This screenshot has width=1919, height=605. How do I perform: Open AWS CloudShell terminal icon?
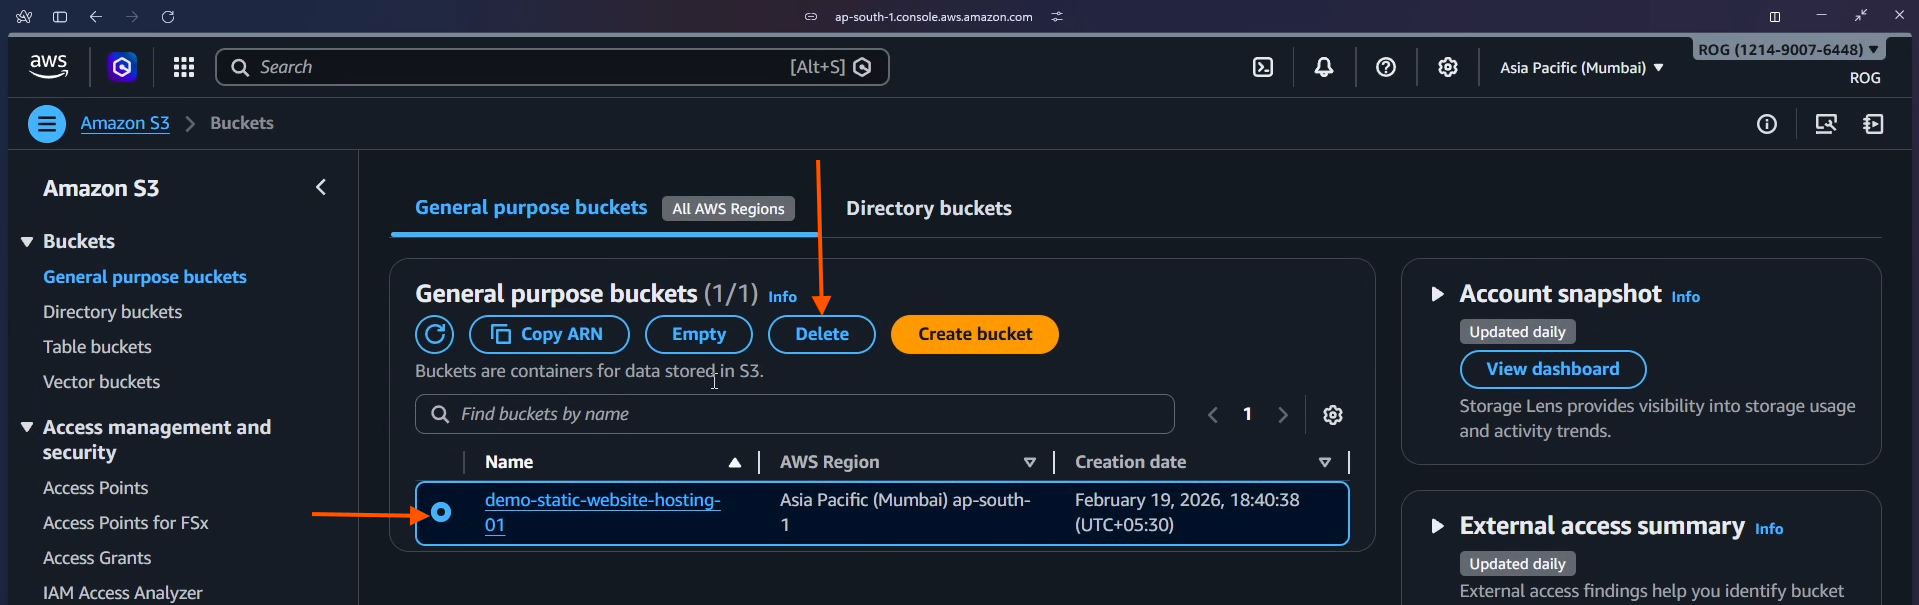tap(1263, 67)
